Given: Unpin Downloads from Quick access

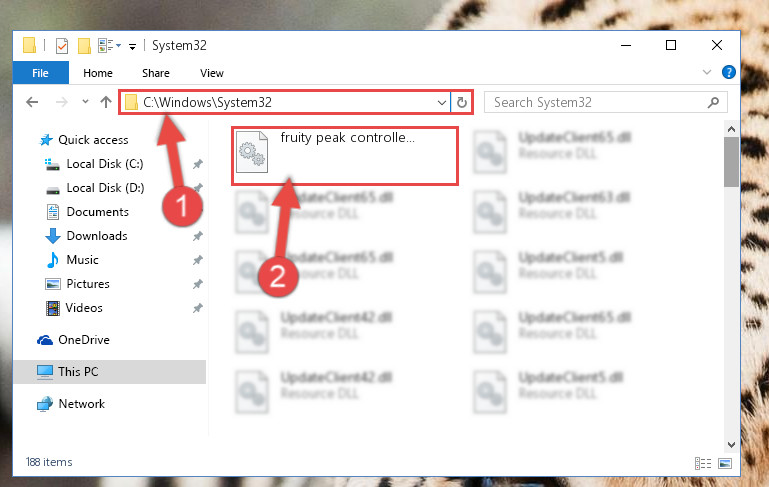Looking at the screenshot, I should [x=198, y=236].
